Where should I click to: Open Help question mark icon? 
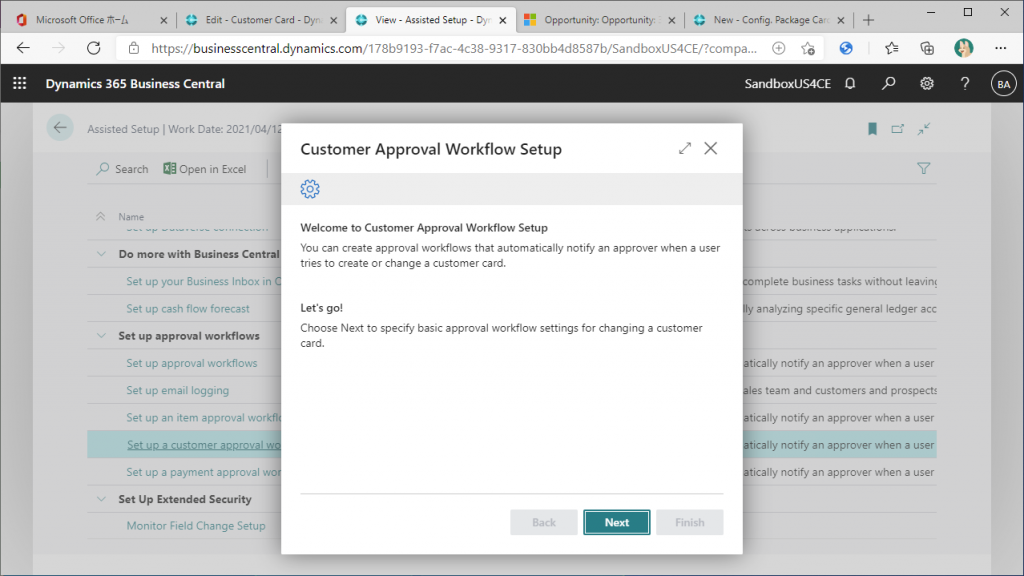point(965,84)
